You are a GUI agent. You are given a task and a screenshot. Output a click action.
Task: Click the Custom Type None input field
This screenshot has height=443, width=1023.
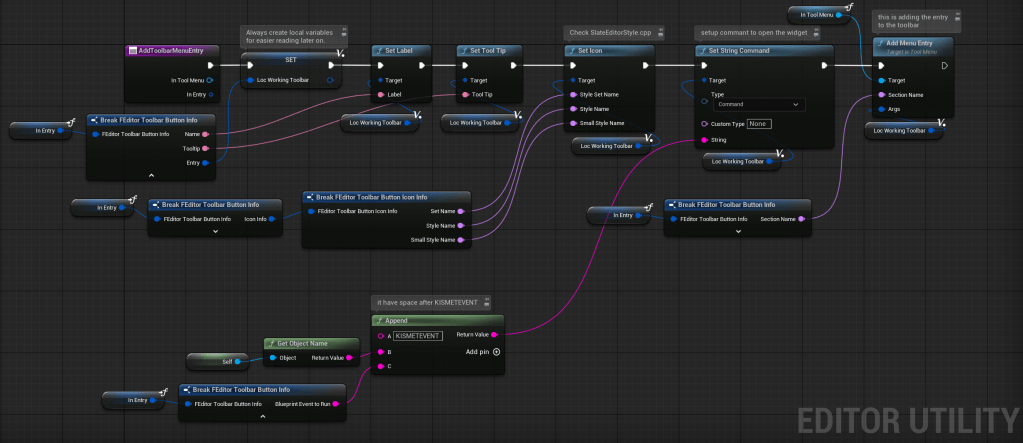tap(759, 123)
